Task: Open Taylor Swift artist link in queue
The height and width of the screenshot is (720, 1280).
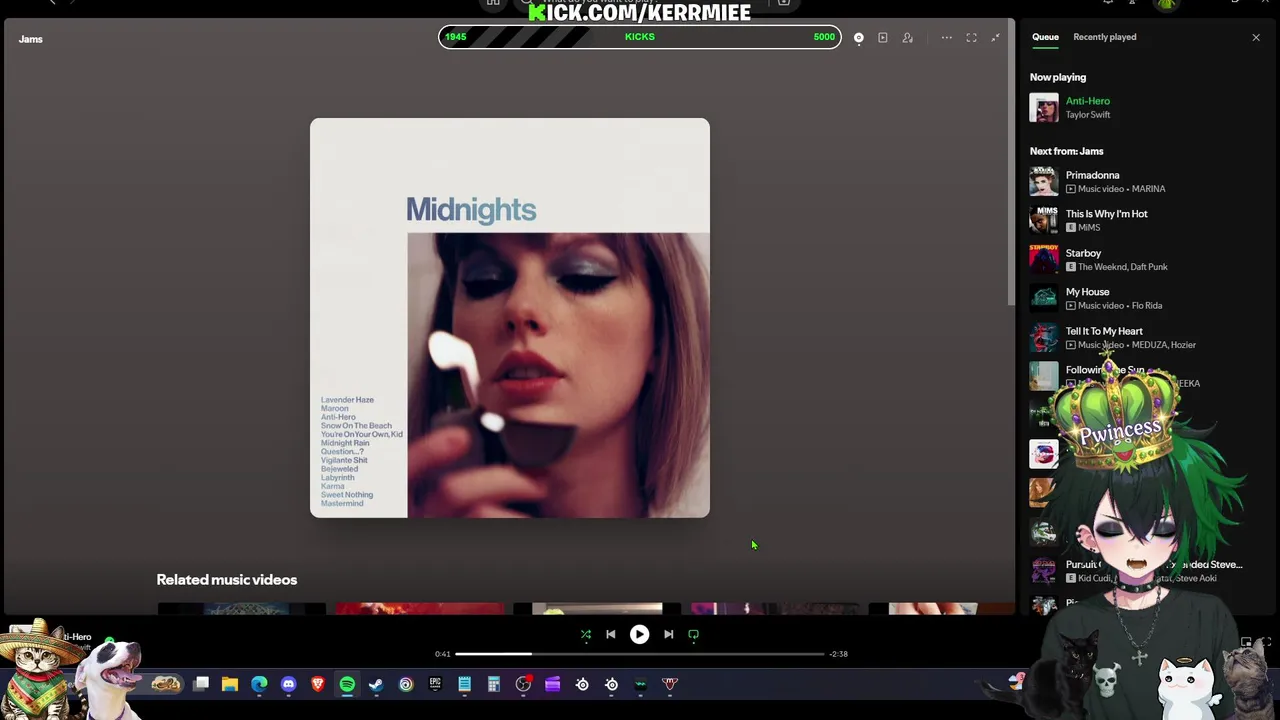Action: 1087,115
